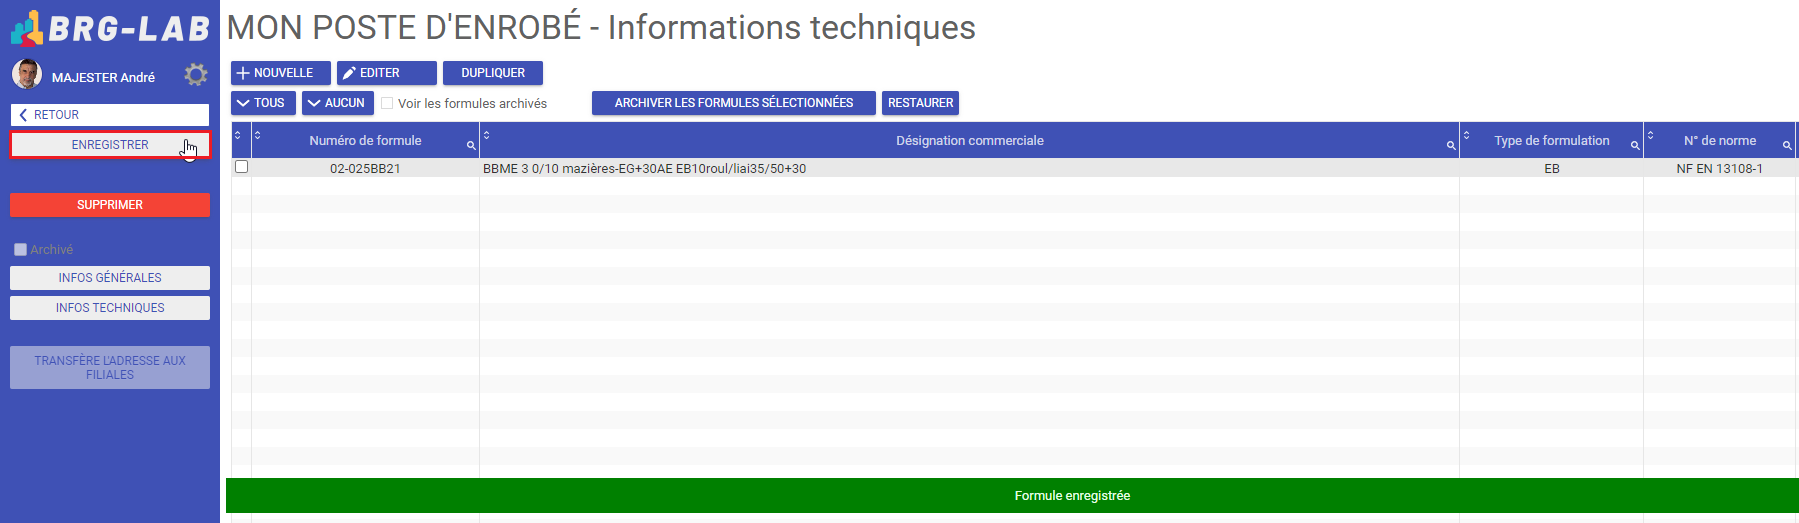Click N° de norme column header
Image resolution: width=1799 pixels, height=523 pixels.
[1720, 141]
